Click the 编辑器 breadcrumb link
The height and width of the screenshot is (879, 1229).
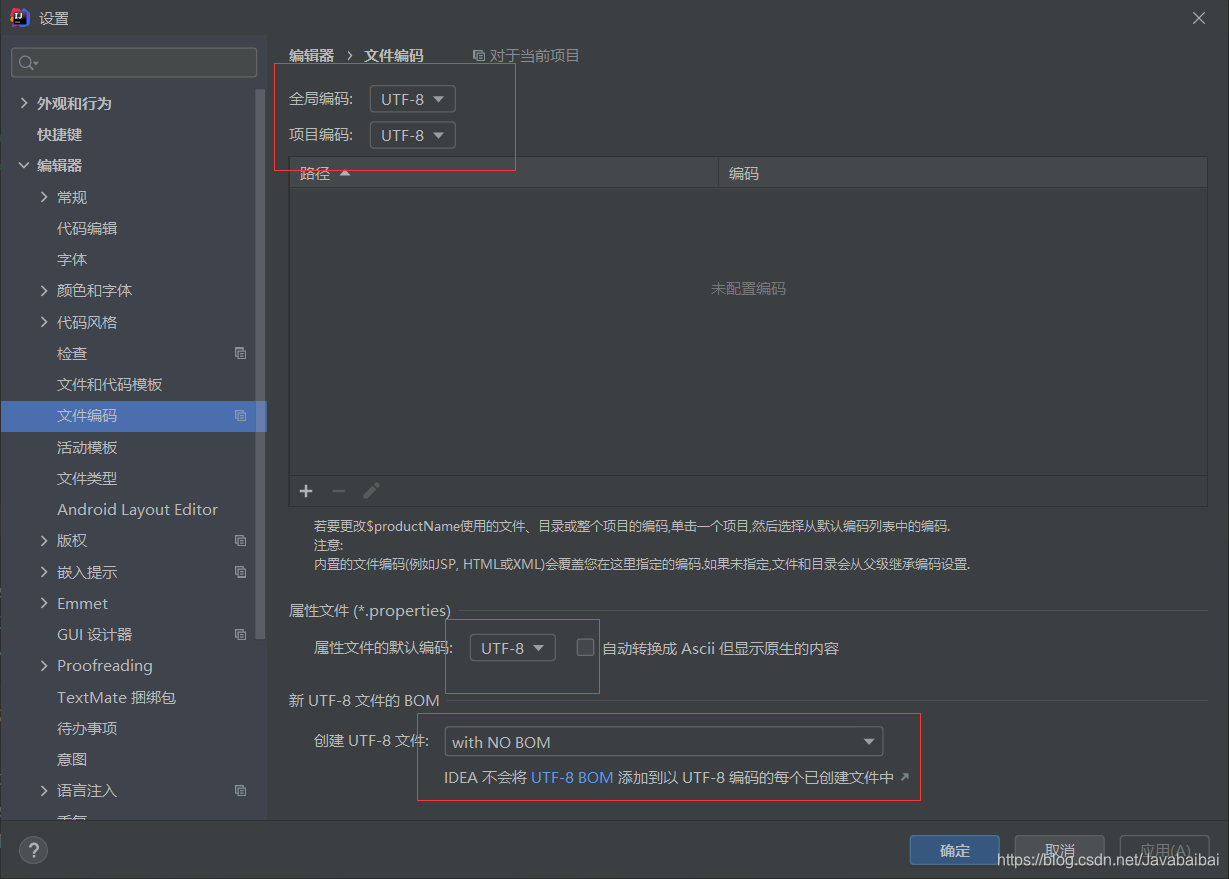point(310,55)
